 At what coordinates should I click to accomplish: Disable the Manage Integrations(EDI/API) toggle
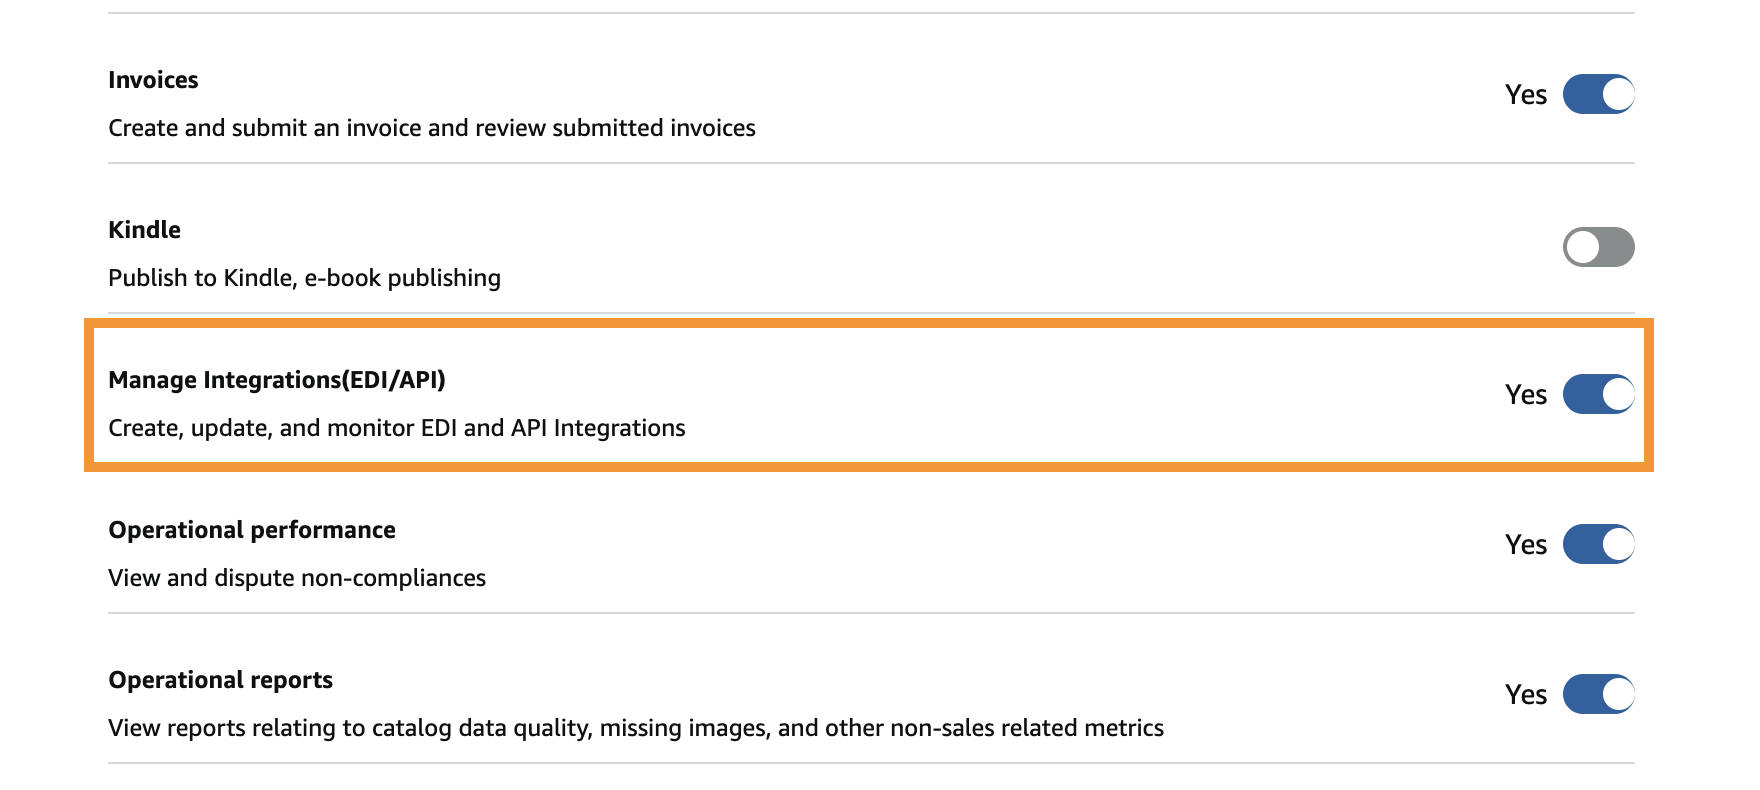tap(1598, 394)
